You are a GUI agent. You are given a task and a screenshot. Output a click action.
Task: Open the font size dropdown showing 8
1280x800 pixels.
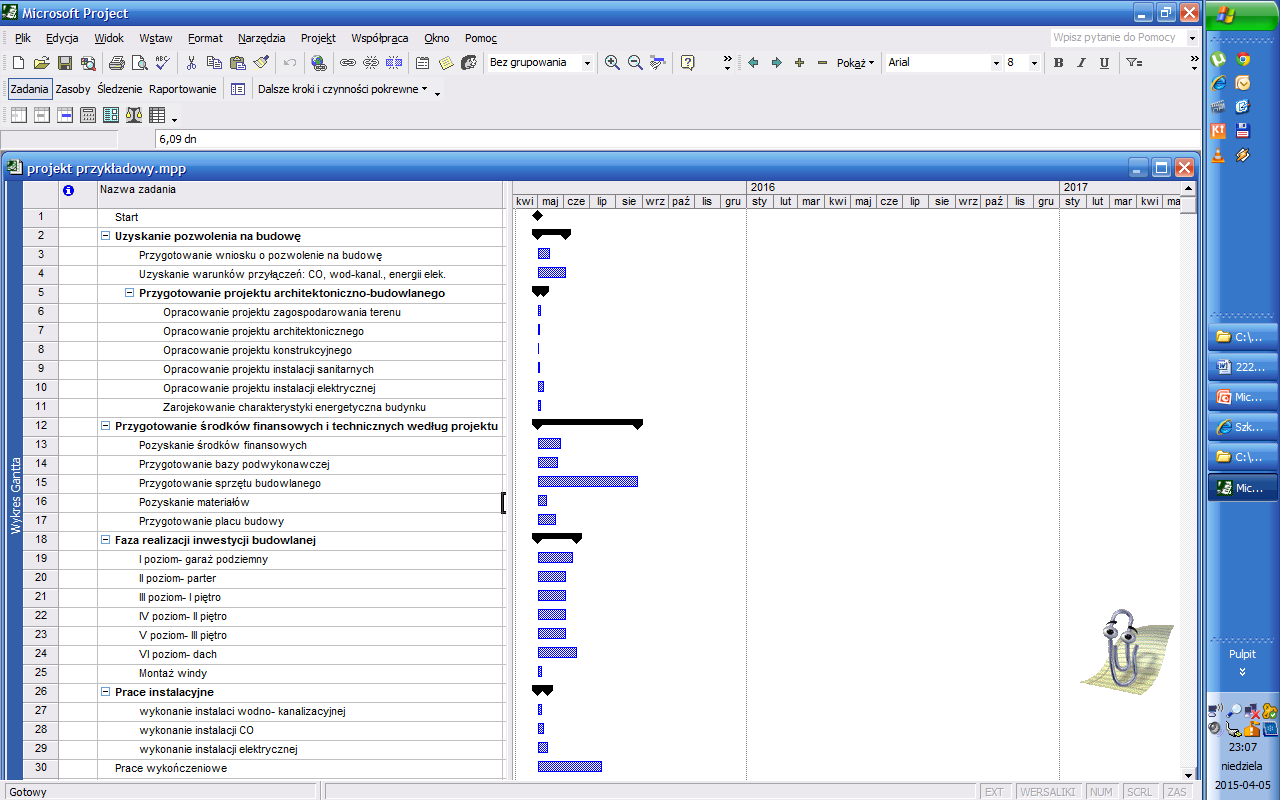1035,63
